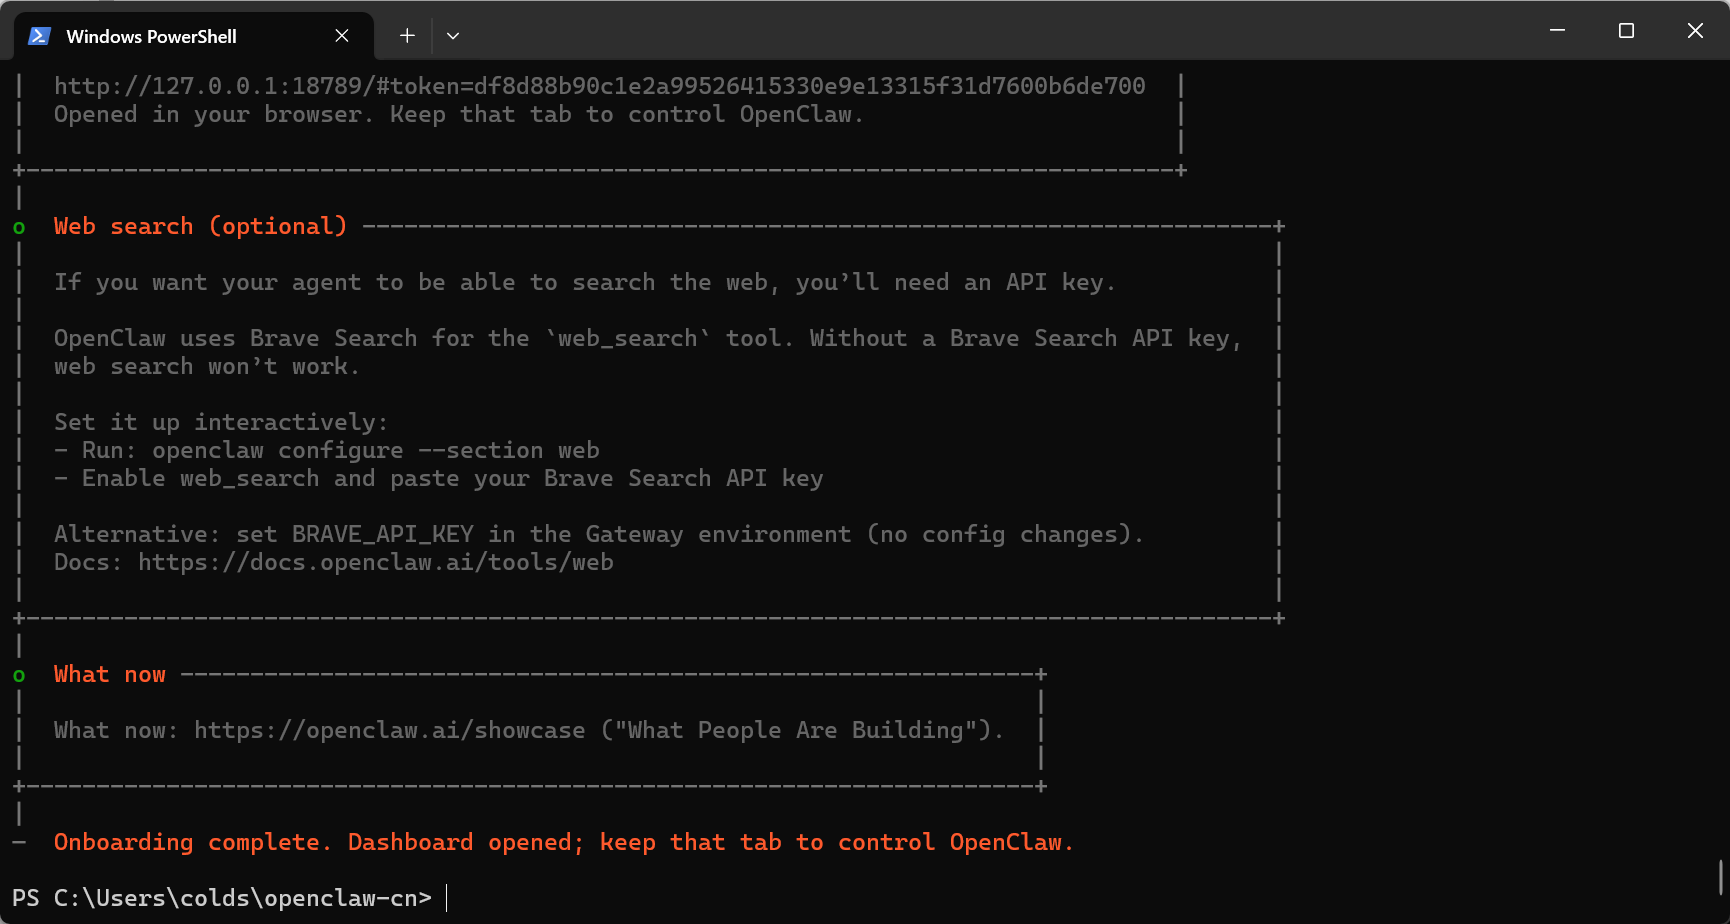The width and height of the screenshot is (1730, 924).
Task: Open the 127.0.0.1:18789 token URL
Action: point(599,86)
